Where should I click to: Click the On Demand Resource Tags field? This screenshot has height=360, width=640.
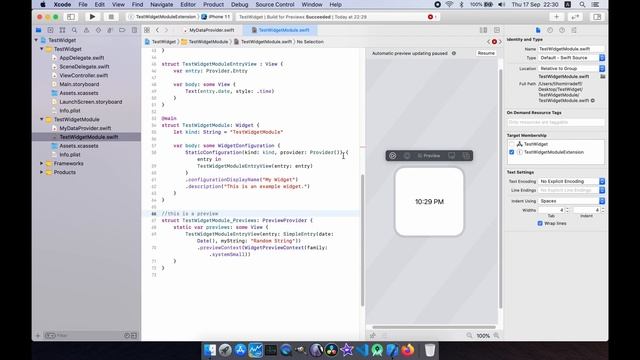point(556,122)
